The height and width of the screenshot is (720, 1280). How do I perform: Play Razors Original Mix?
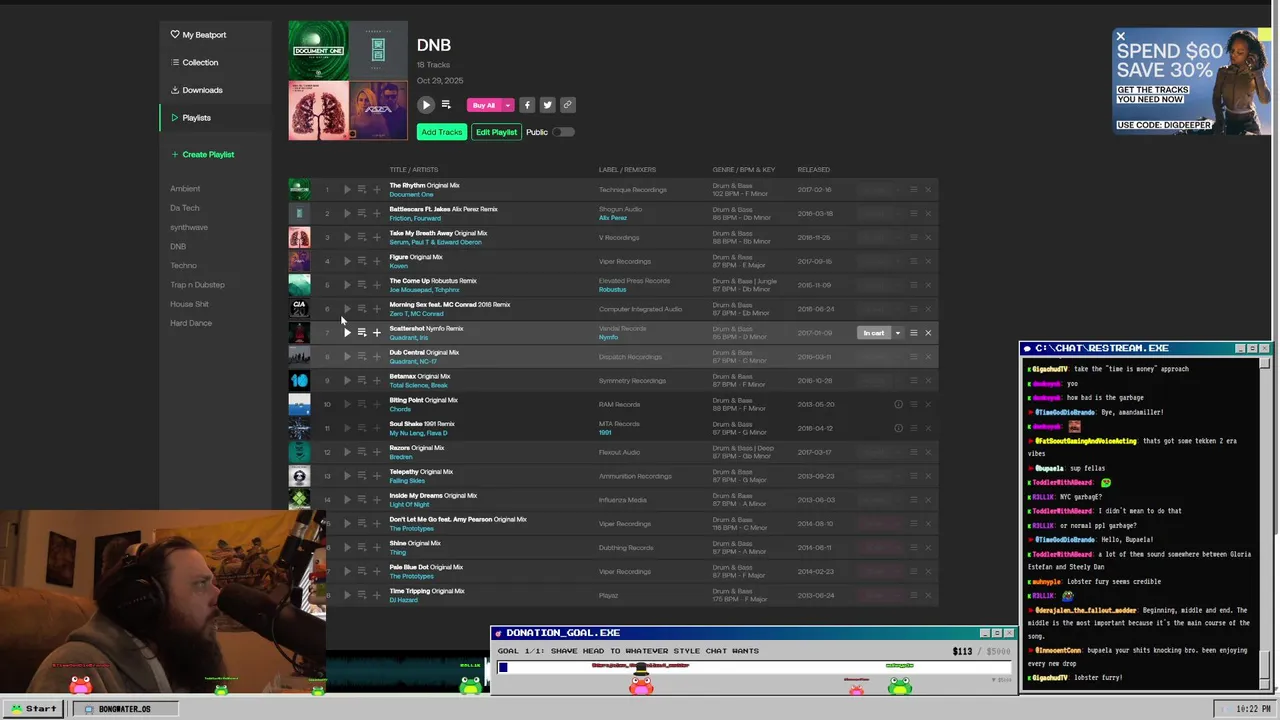coord(347,452)
